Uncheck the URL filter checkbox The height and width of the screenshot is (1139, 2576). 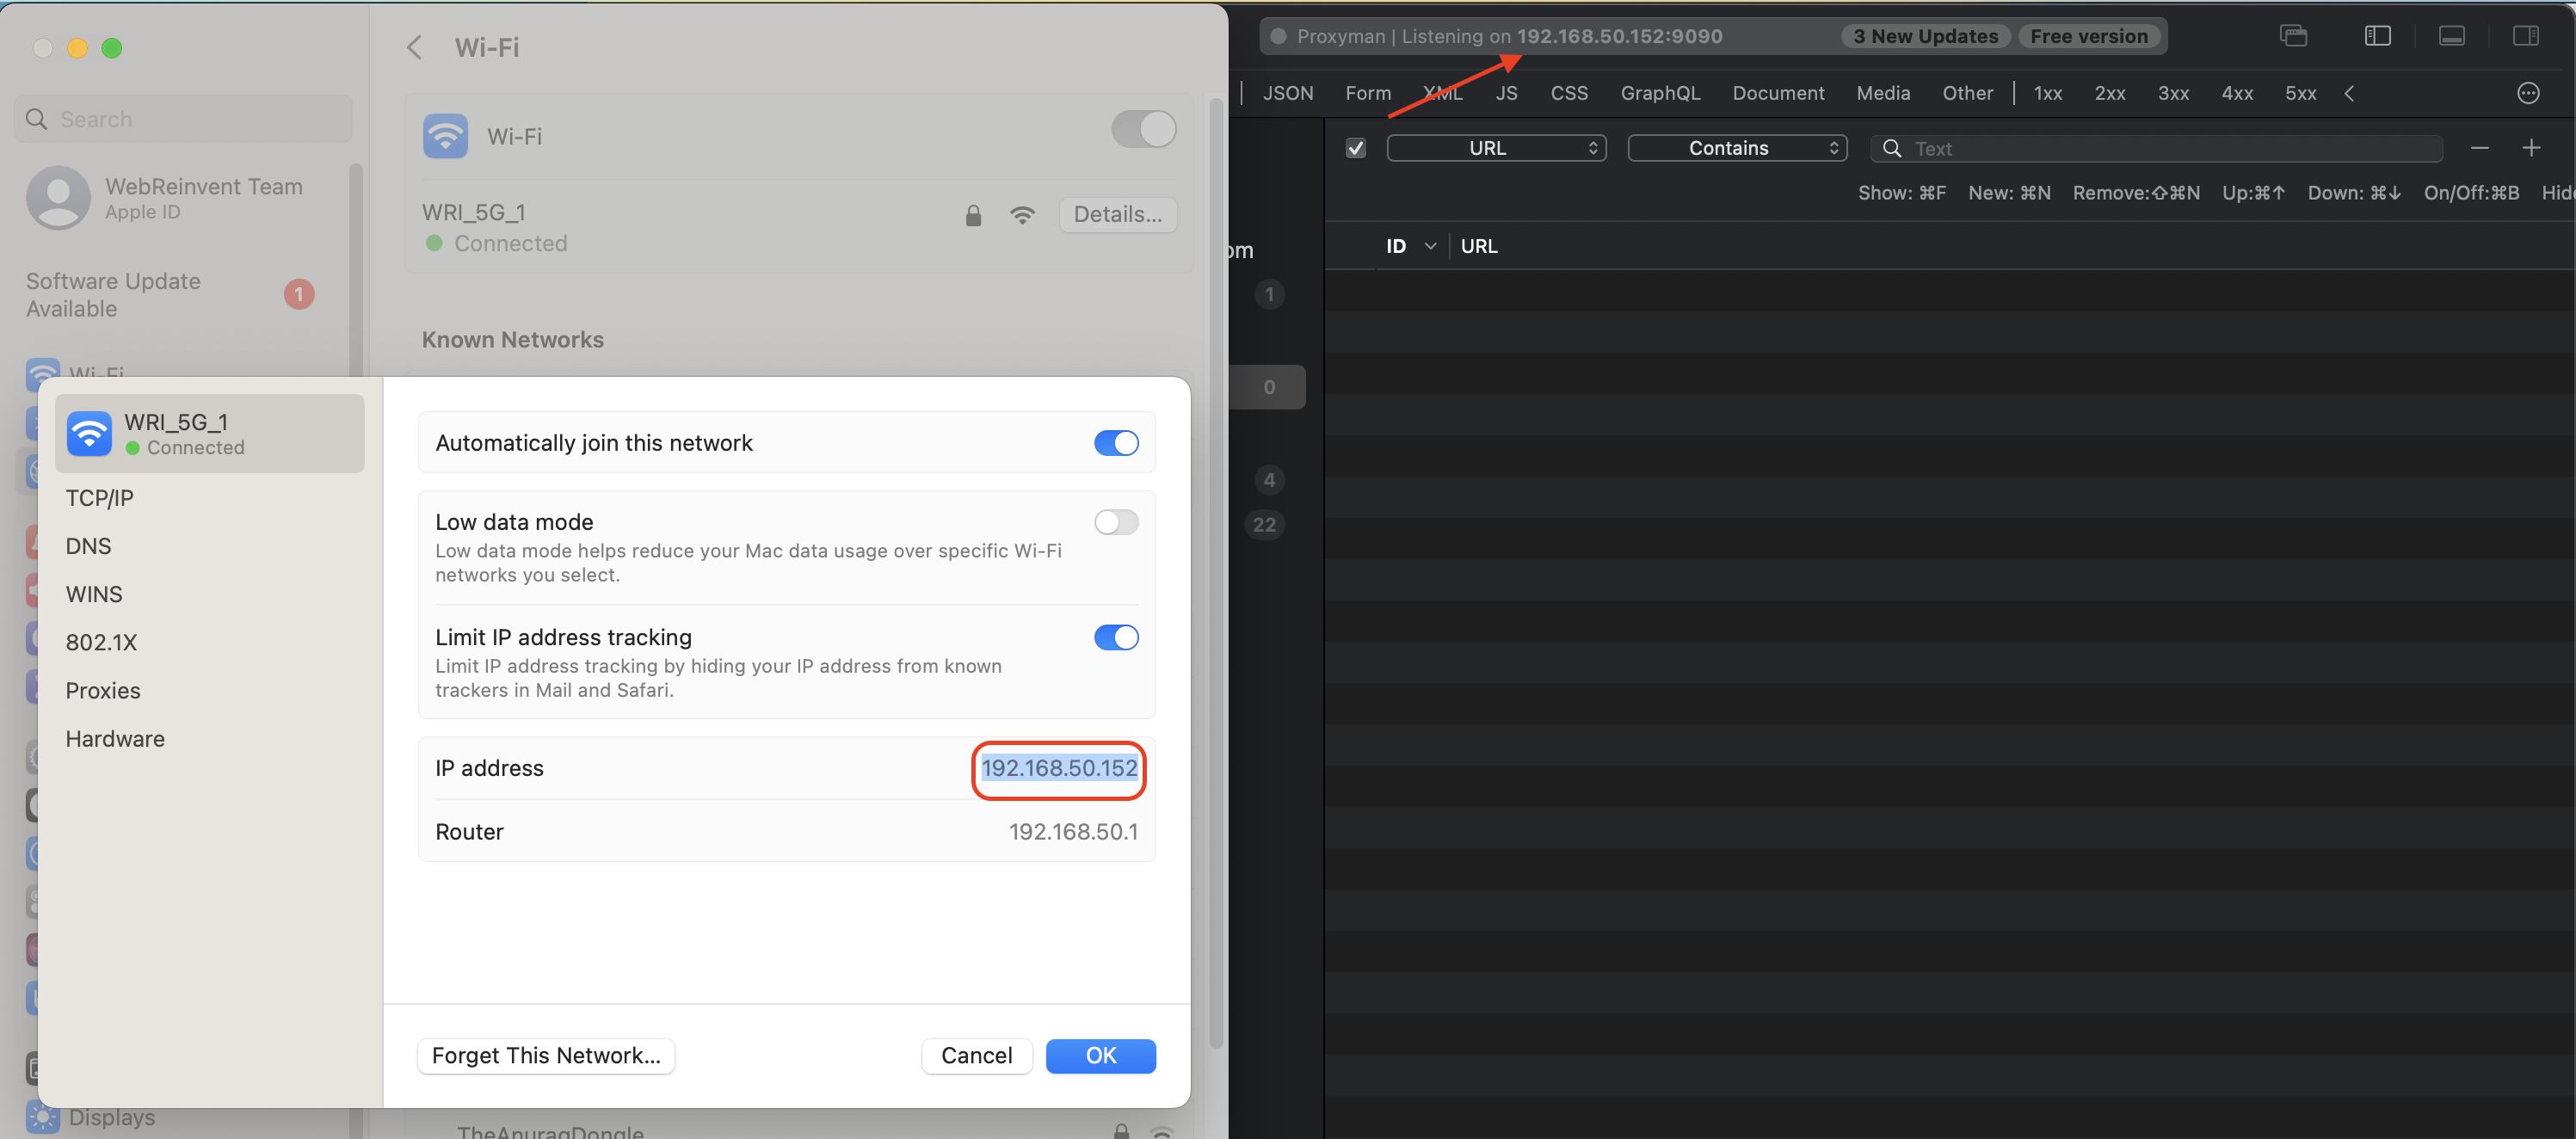tap(1355, 148)
